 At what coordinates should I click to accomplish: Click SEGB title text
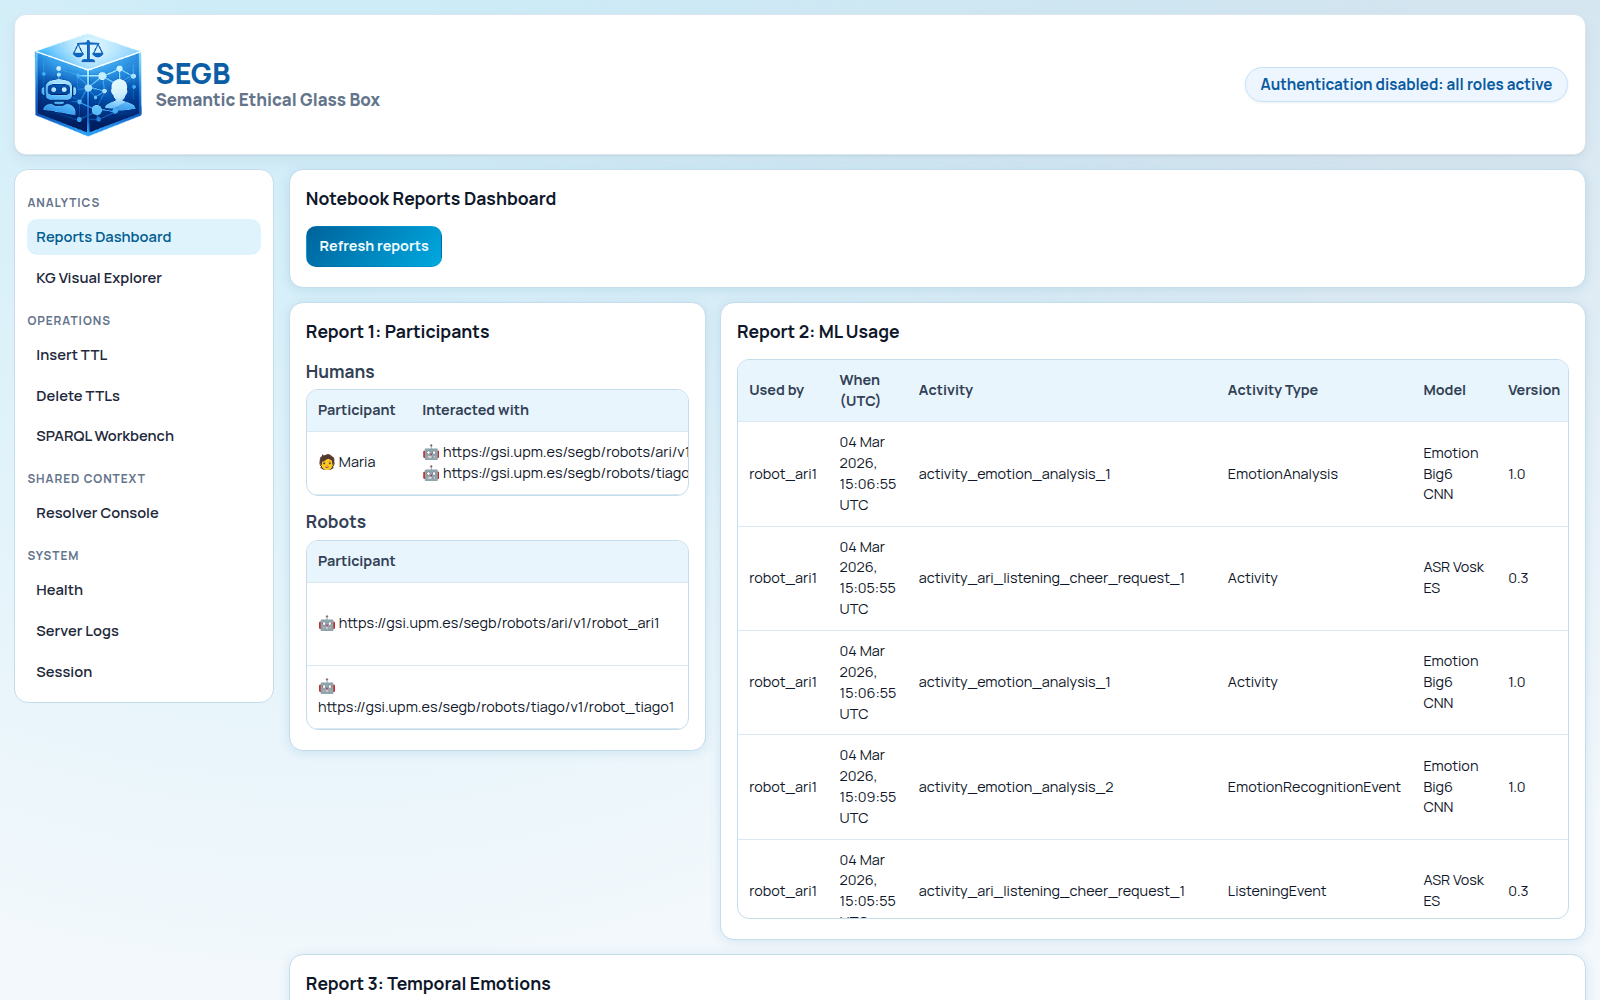193,74
